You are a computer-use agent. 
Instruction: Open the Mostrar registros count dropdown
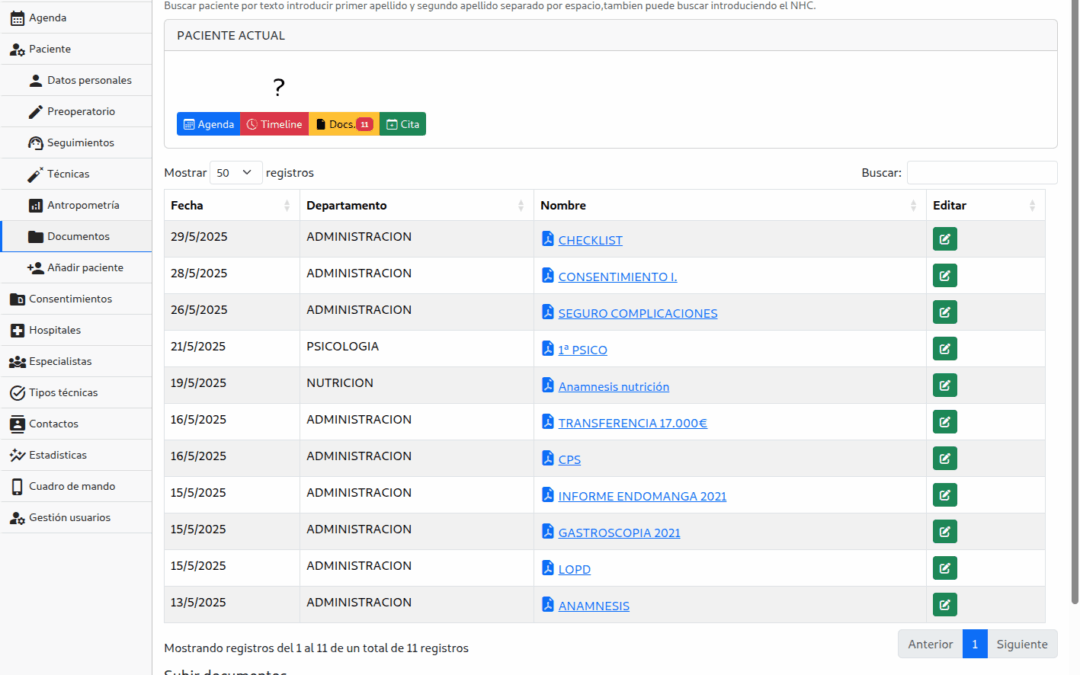tap(236, 172)
